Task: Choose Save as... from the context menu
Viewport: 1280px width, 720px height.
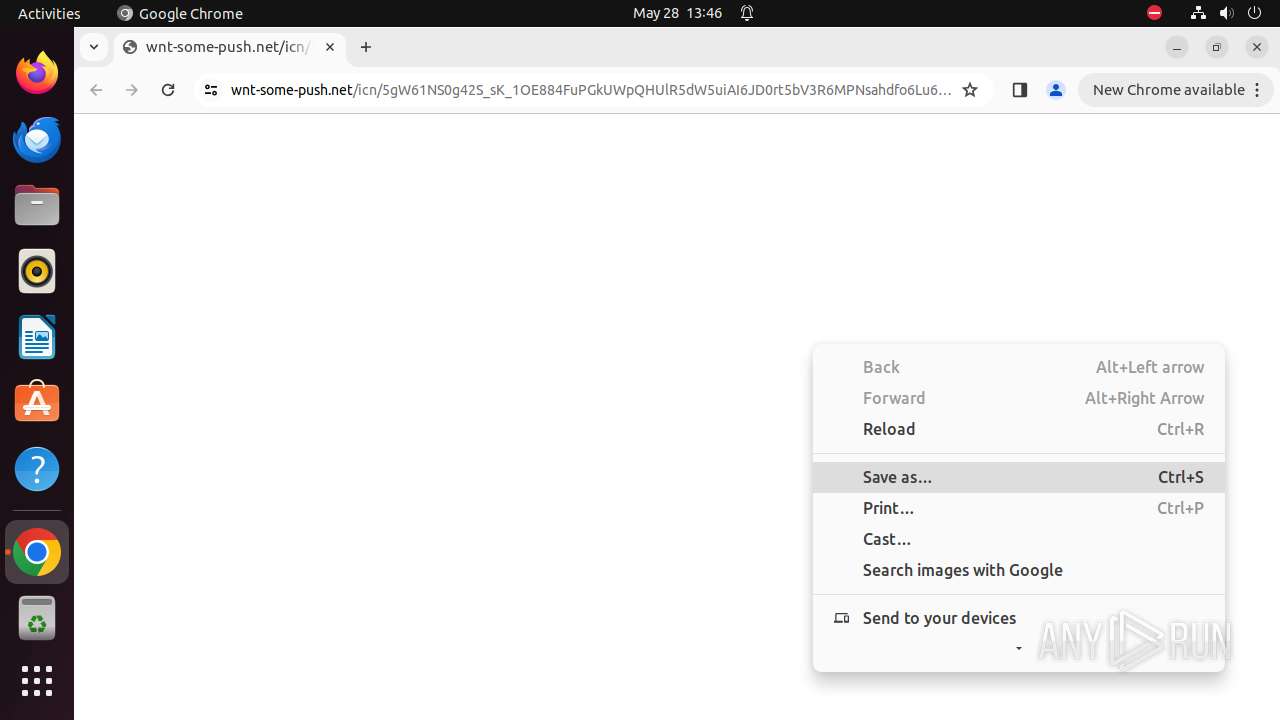Action: tap(1019, 477)
